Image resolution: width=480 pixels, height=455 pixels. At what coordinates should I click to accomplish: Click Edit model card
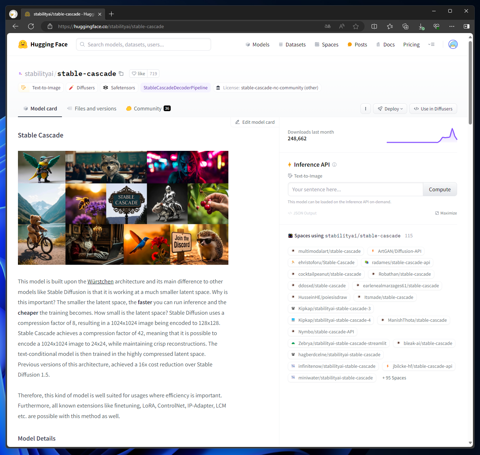(x=255, y=122)
